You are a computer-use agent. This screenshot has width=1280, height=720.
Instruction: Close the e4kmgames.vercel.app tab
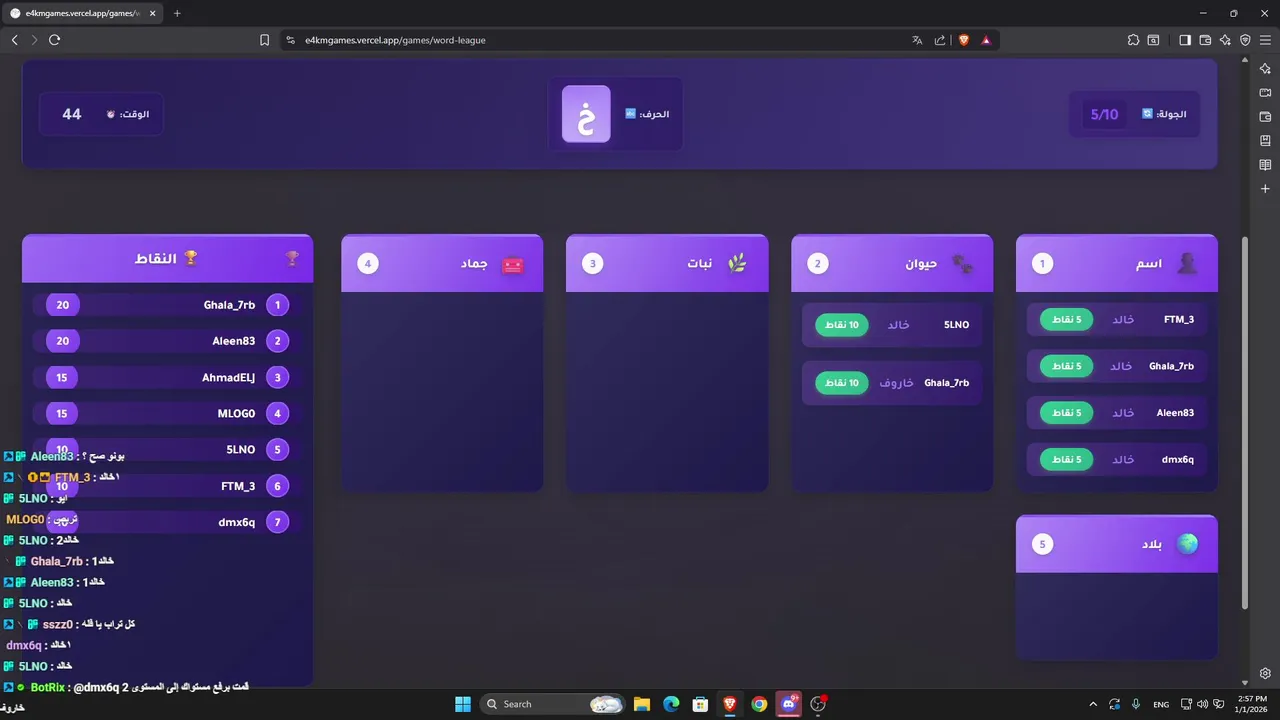[x=155, y=13]
